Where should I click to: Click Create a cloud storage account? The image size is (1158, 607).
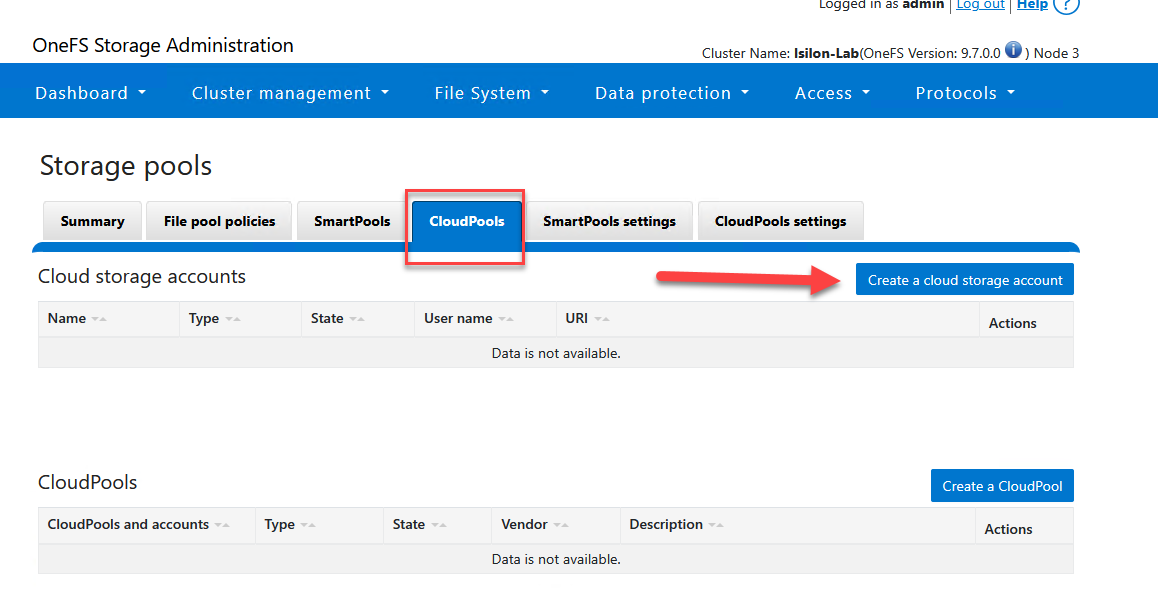963,279
